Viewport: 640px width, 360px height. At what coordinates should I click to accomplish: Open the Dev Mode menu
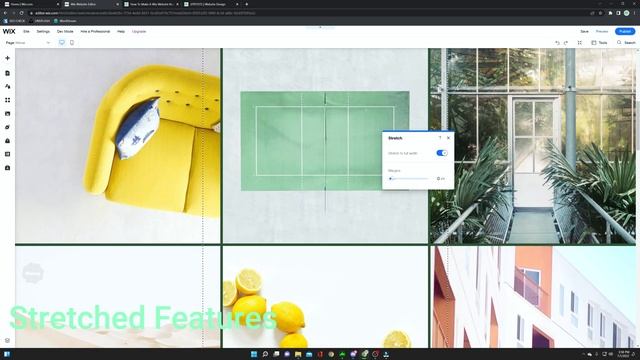click(x=65, y=31)
